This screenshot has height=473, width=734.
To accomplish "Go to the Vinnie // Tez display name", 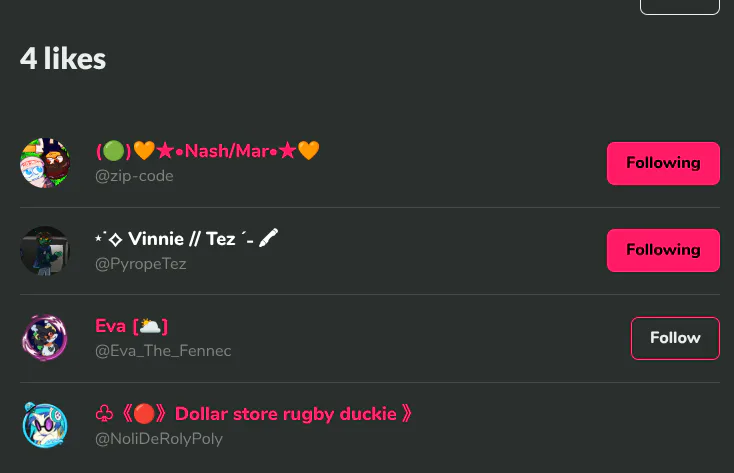I will tap(180, 239).
